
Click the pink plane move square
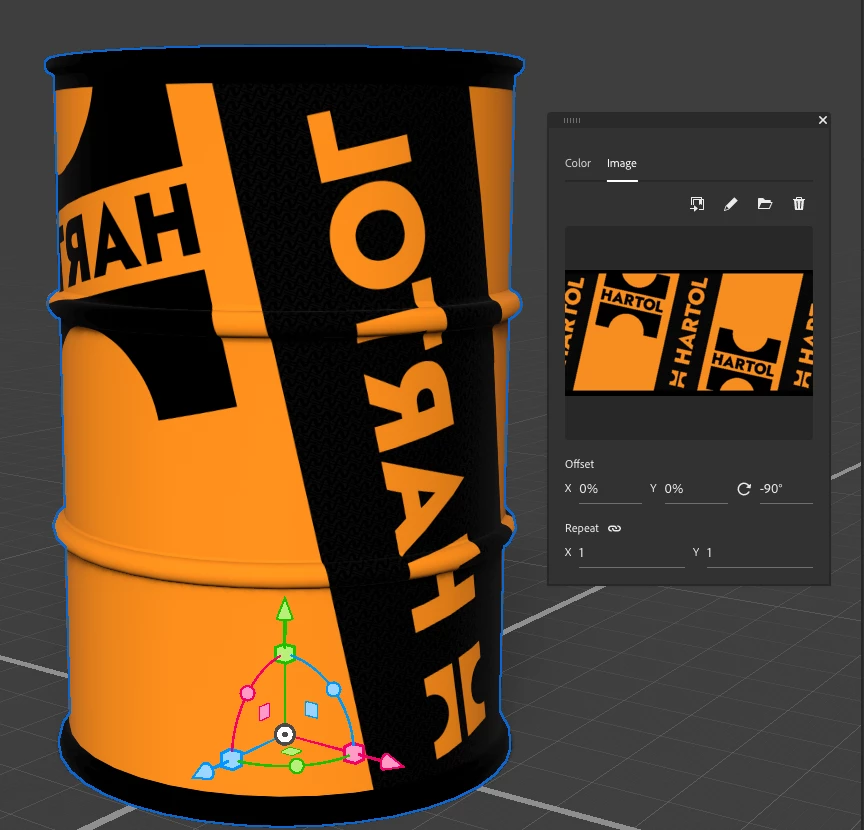(x=264, y=712)
